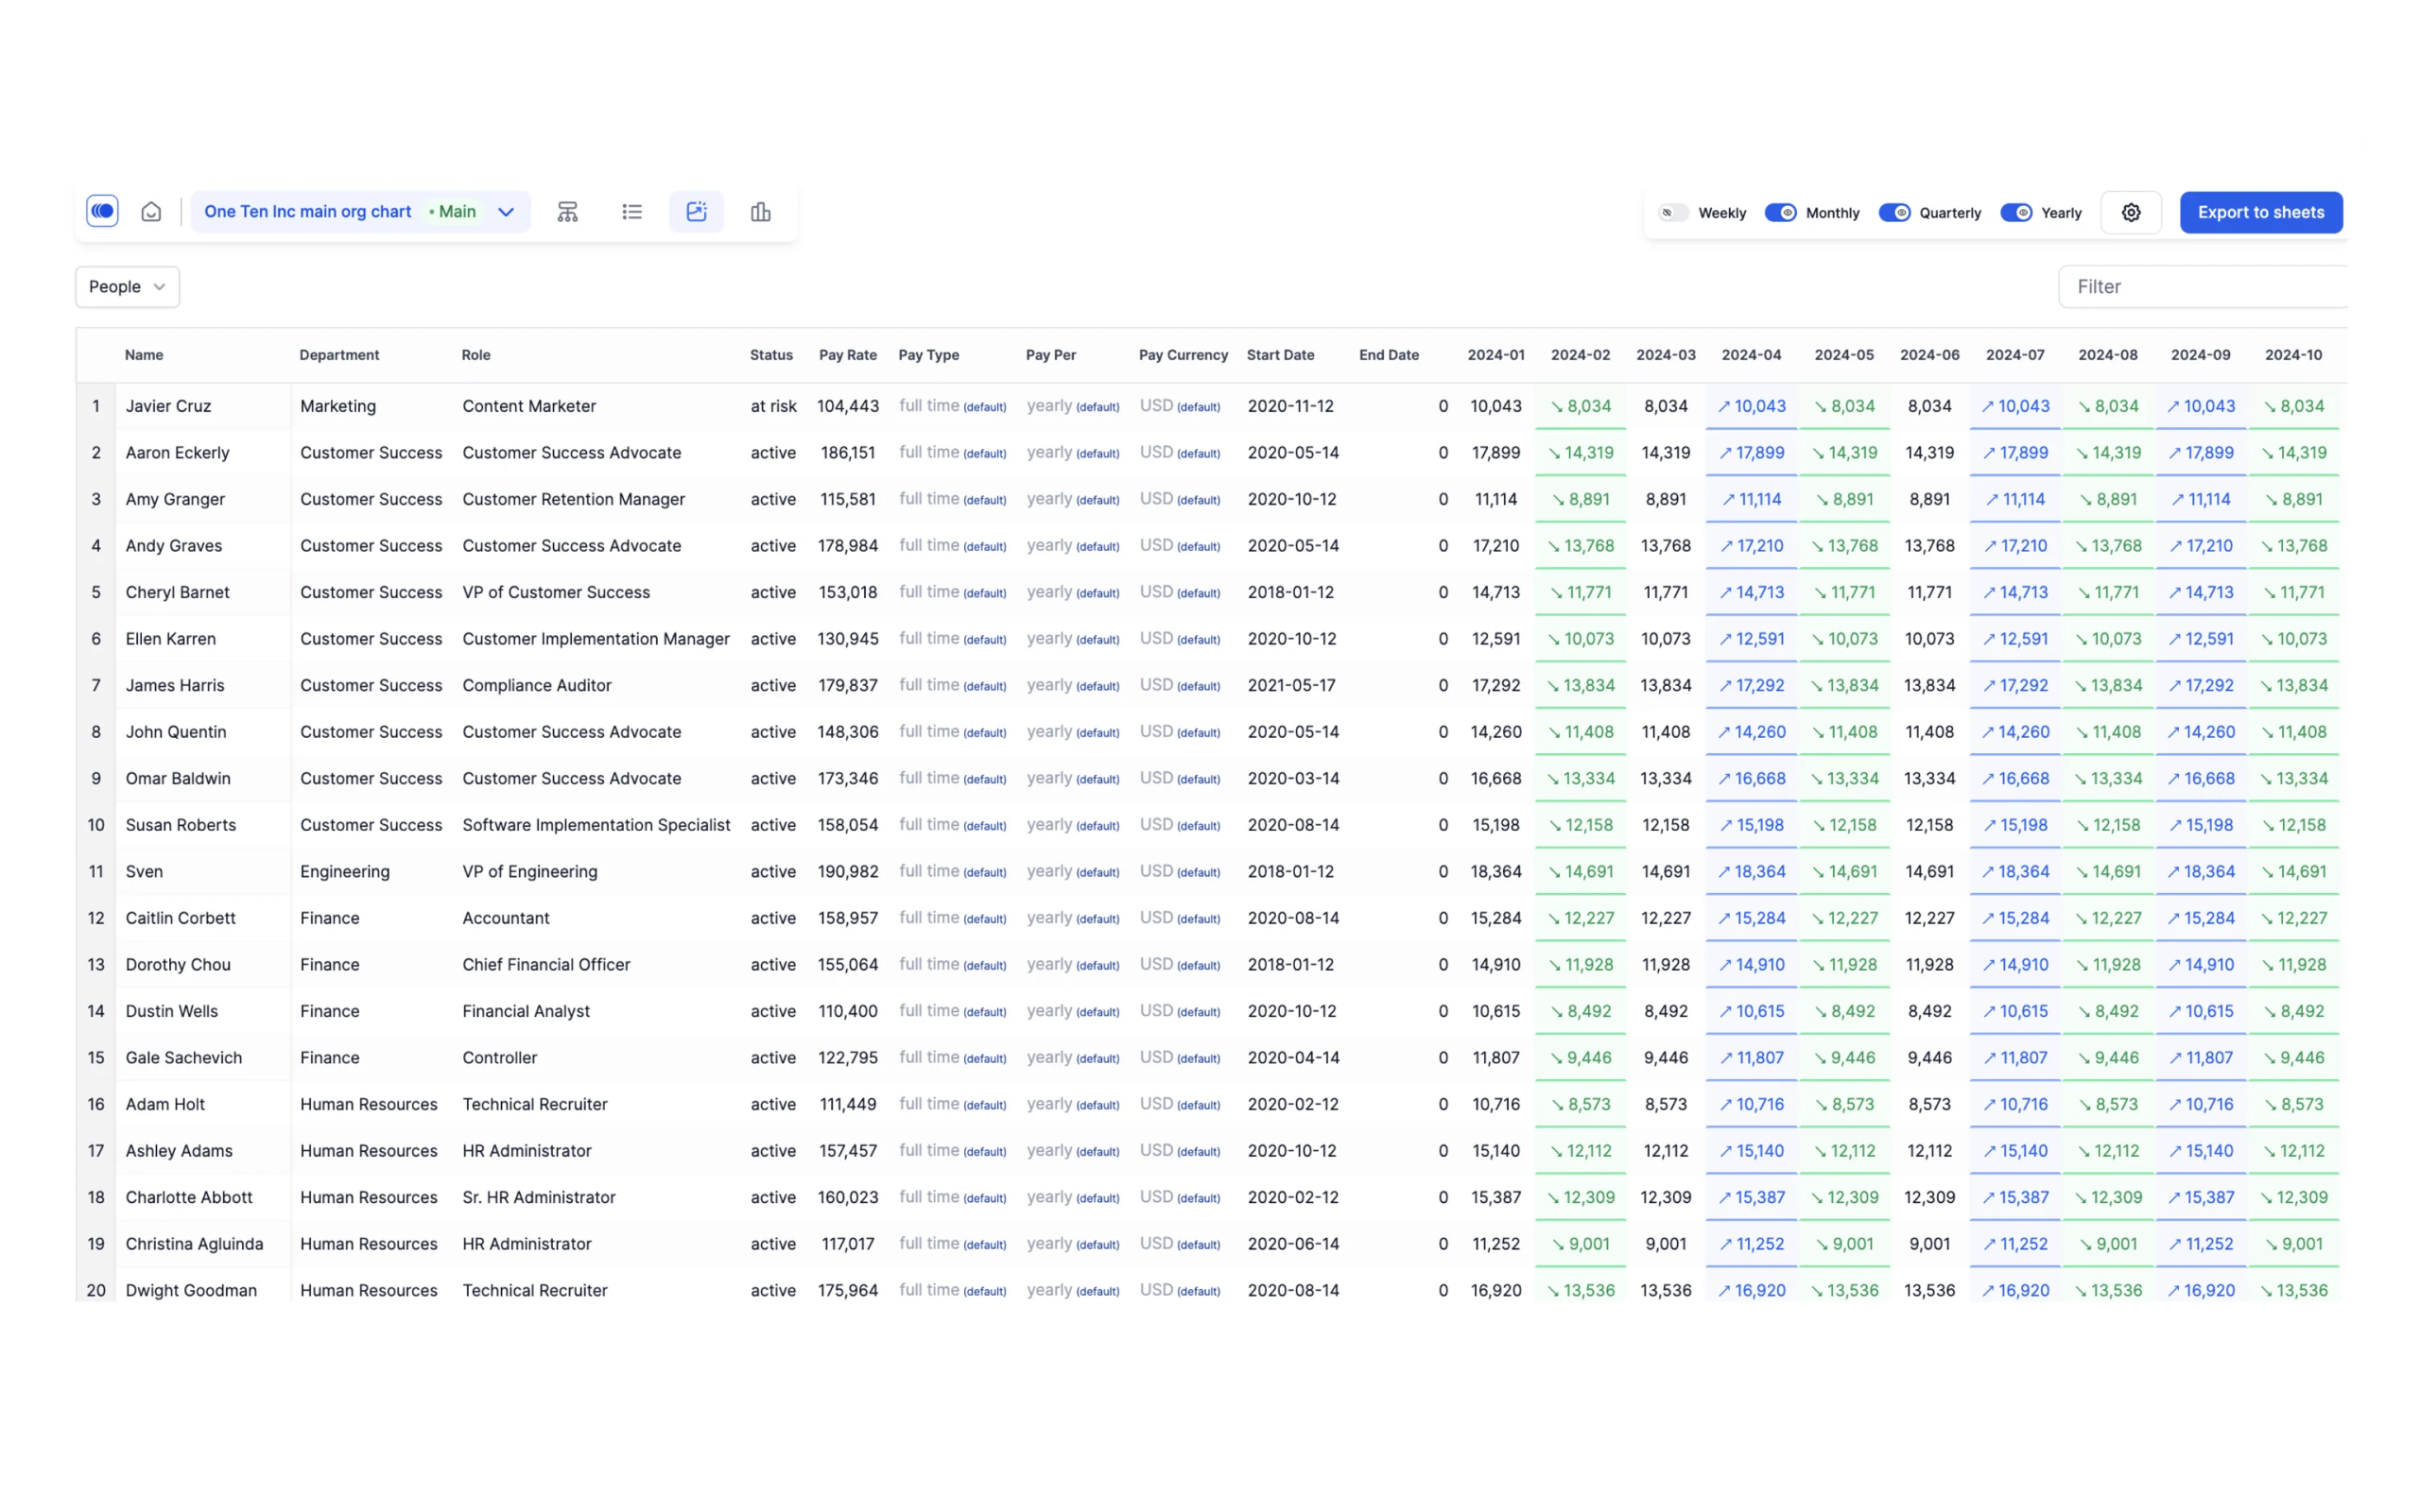The image size is (2420, 1512).
Task: Click row number 13
Action: (96, 964)
